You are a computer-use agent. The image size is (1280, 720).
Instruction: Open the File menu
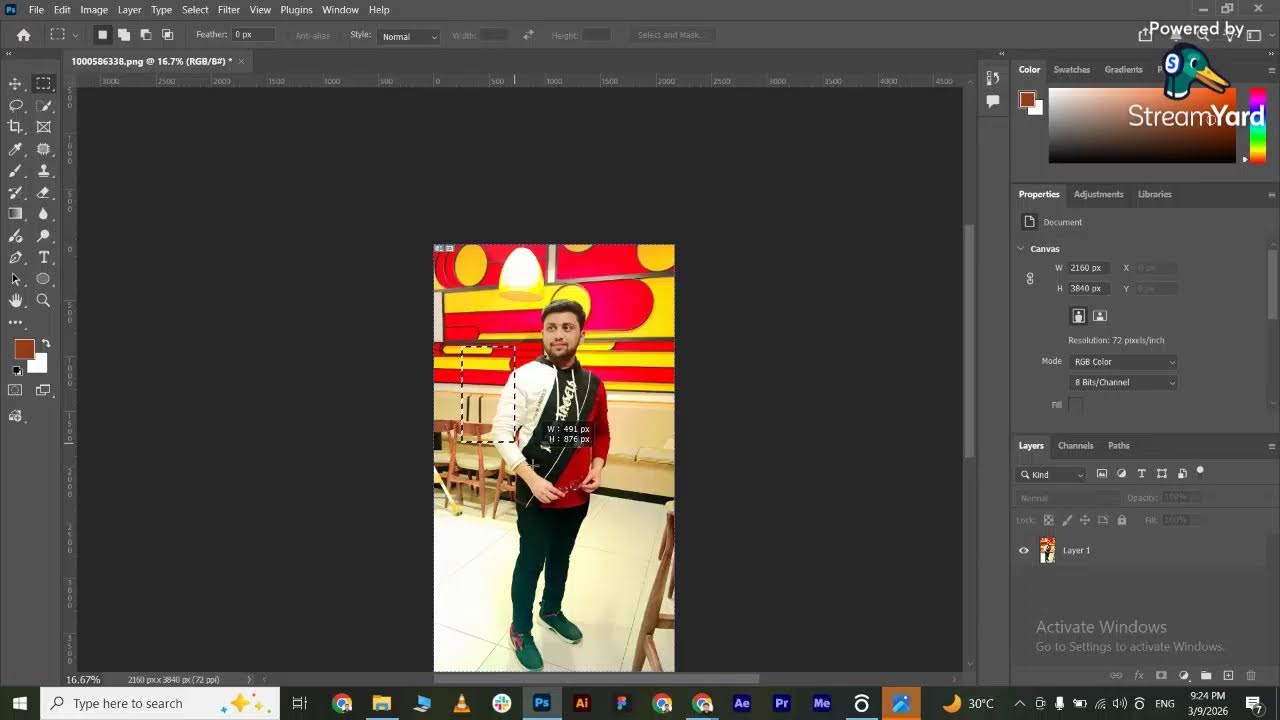36,9
